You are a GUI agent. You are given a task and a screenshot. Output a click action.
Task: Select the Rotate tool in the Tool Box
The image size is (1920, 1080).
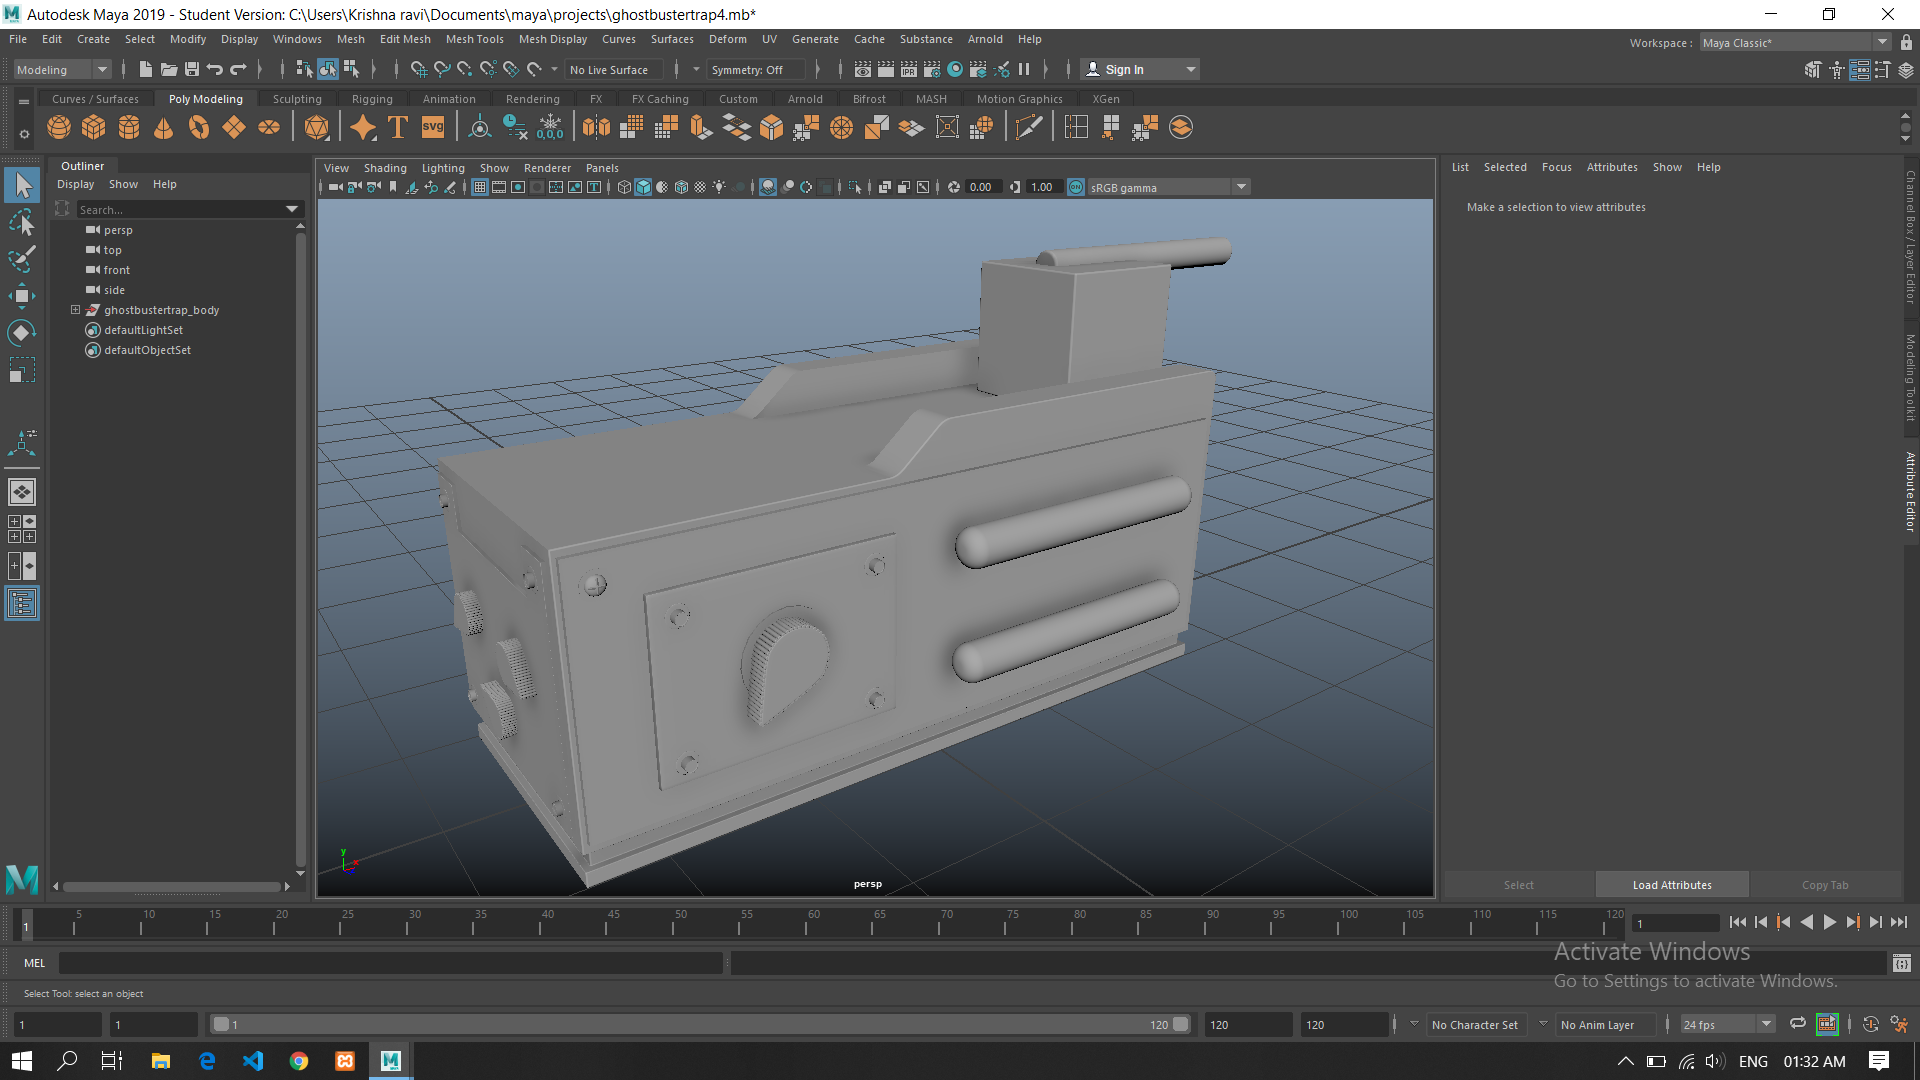22,333
